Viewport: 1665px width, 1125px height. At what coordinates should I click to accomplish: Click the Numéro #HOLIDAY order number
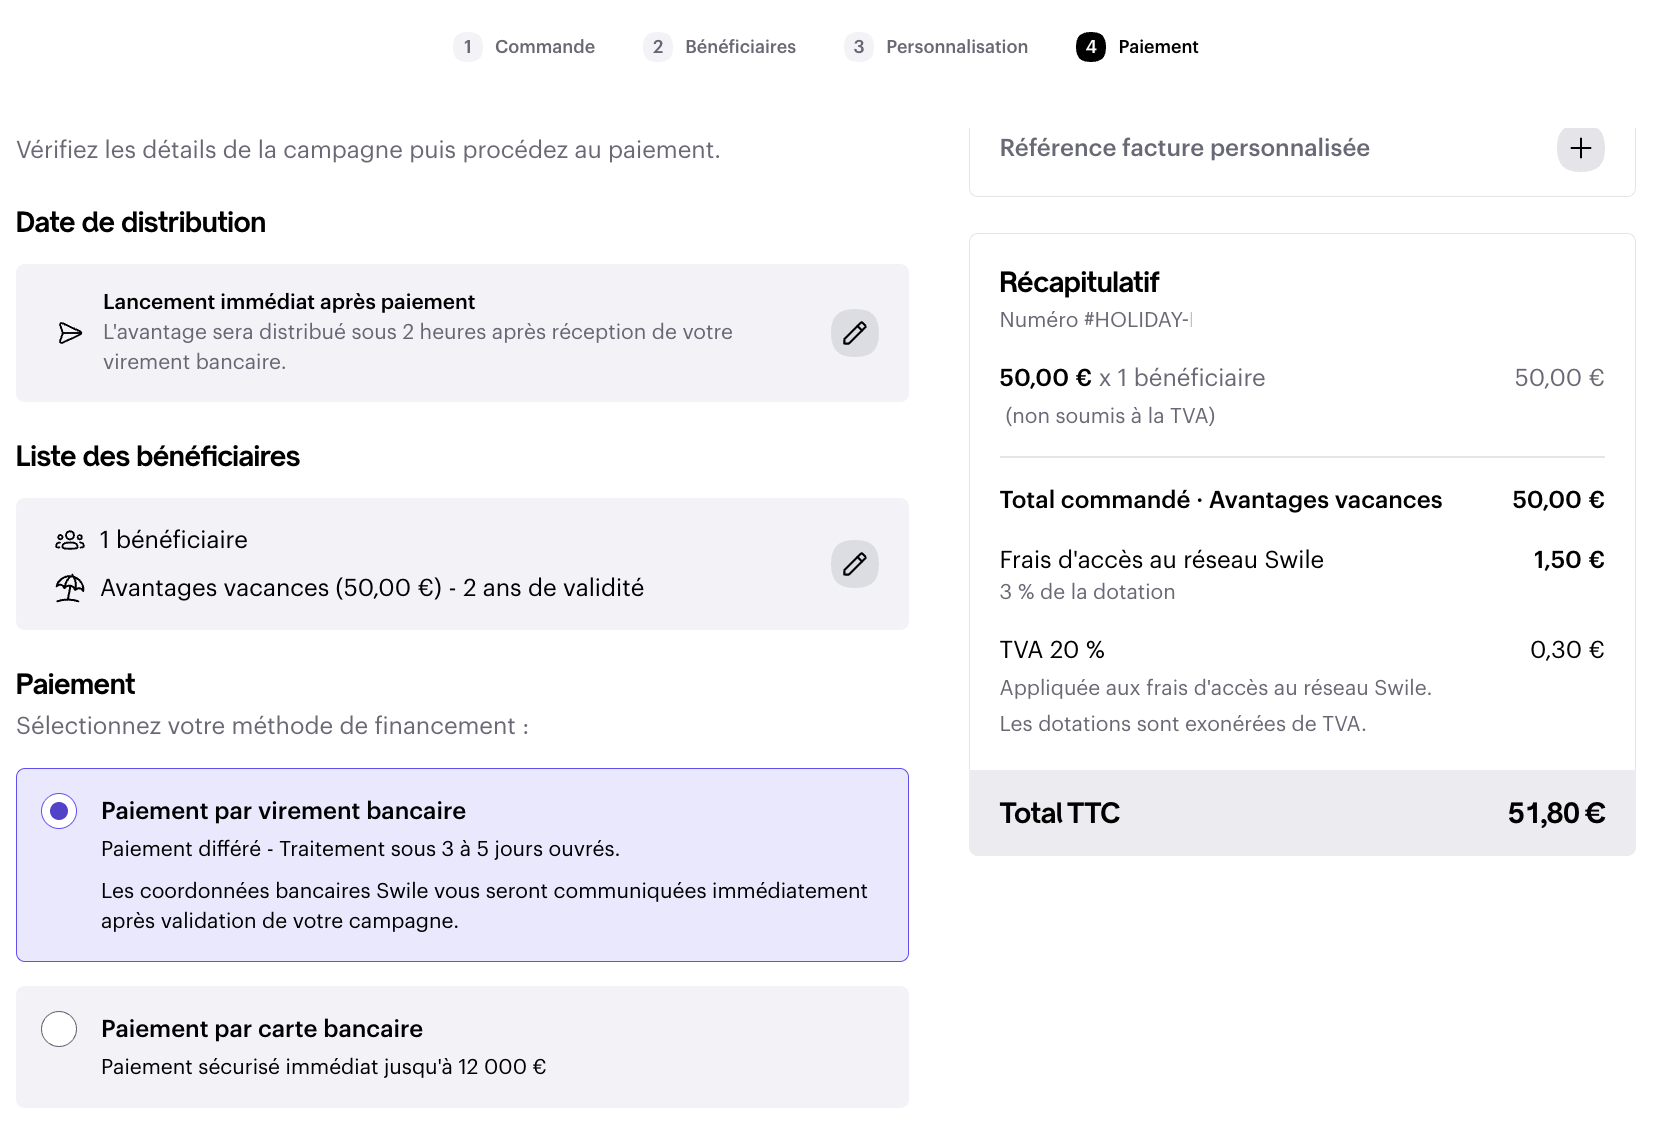click(x=1096, y=320)
